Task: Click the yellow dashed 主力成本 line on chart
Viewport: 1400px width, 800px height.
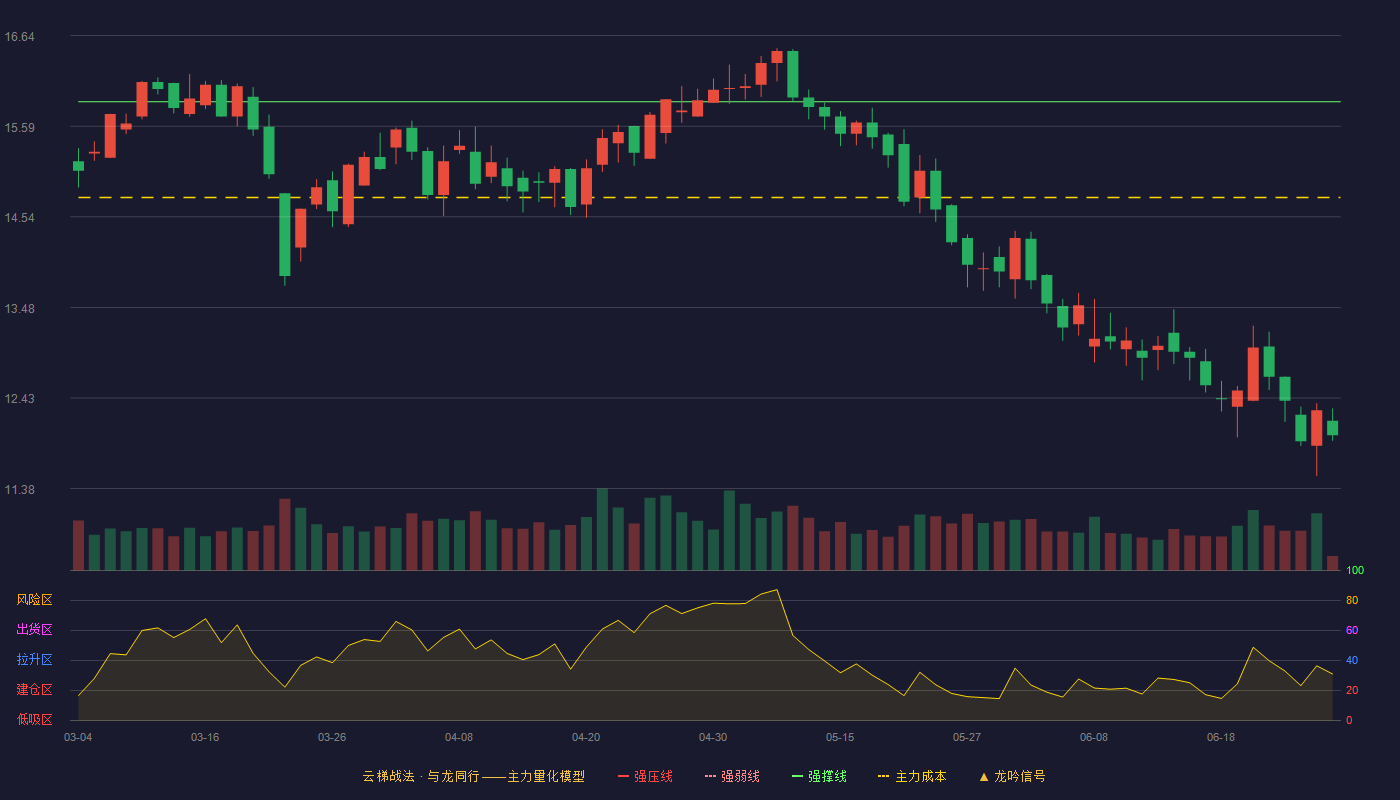Action: point(709,198)
